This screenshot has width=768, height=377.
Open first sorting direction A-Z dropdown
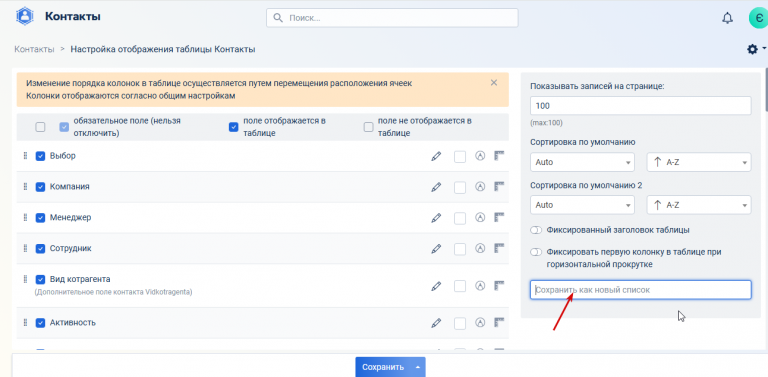pyautogui.click(x=699, y=162)
